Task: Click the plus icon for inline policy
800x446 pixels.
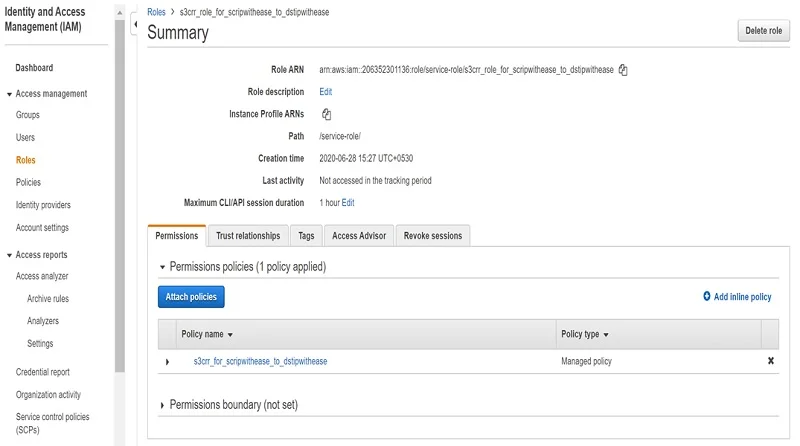Action: [x=707, y=297]
